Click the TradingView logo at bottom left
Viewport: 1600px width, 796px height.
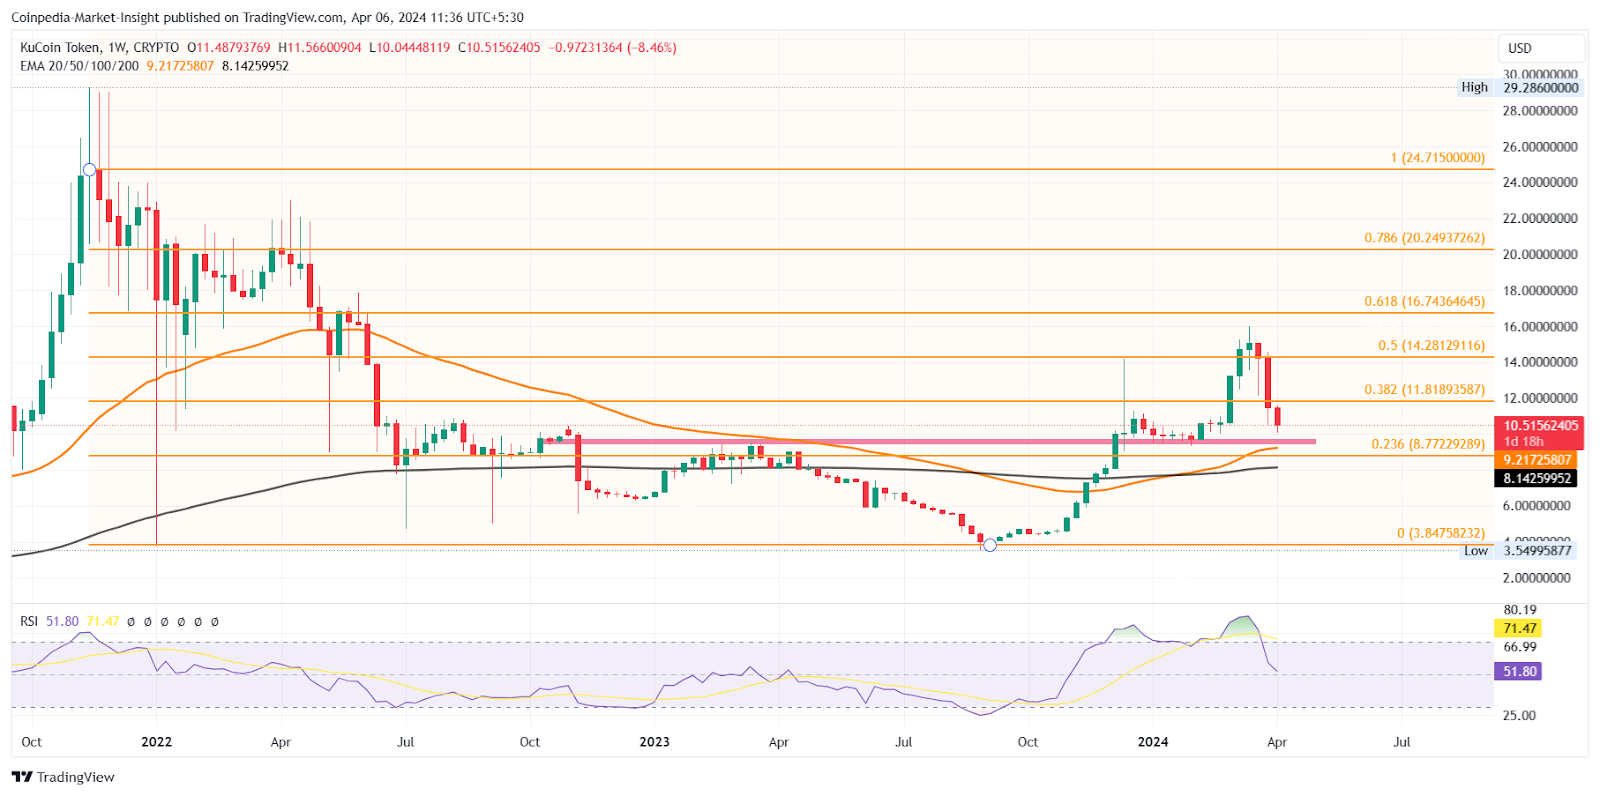[x=63, y=777]
